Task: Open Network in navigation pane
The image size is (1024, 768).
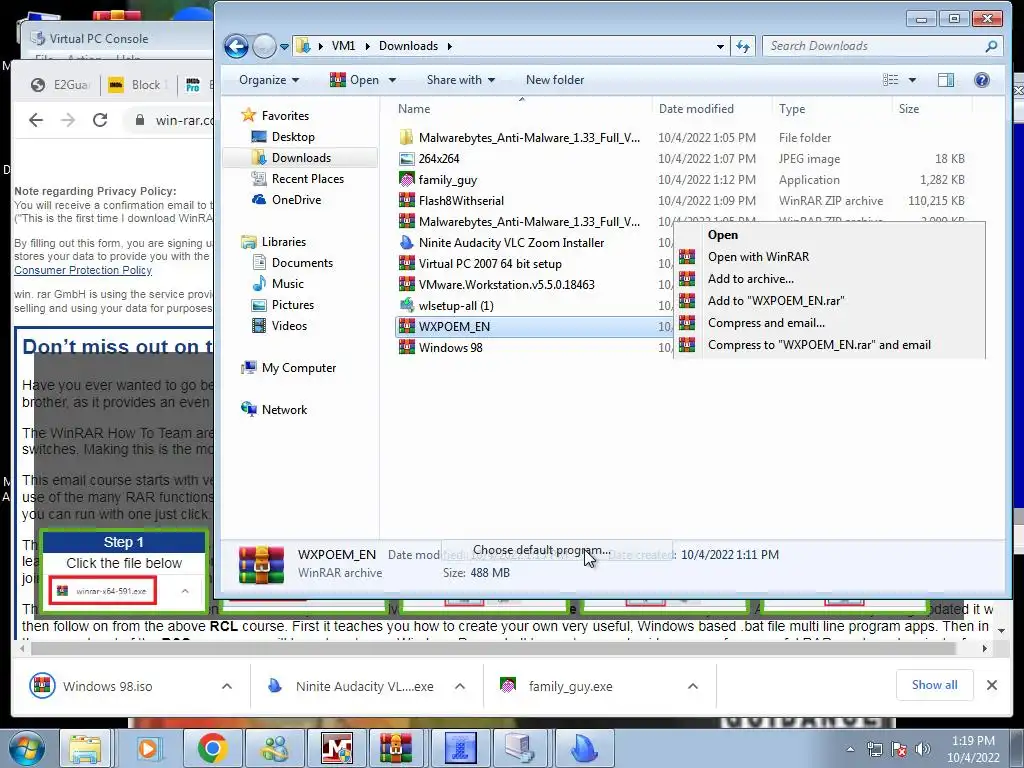Action: click(x=284, y=409)
